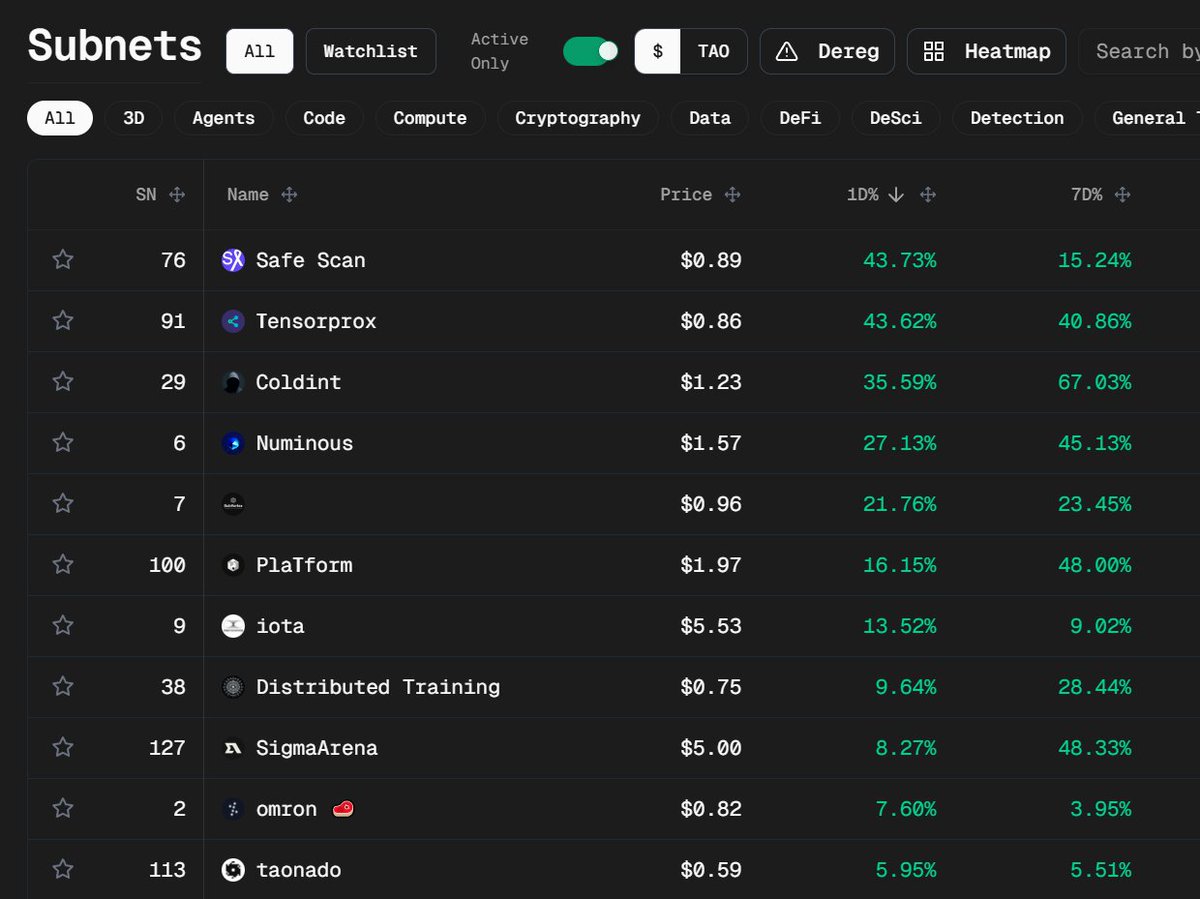1200x899 pixels.
Task: Open the Heatmap view
Action: [x=986, y=51]
